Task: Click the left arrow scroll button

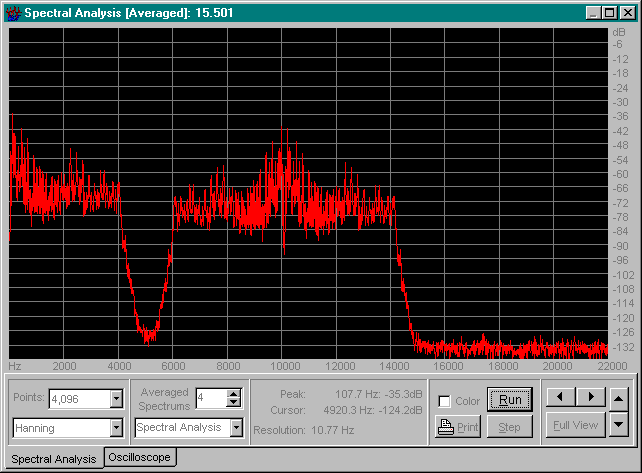Action: pos(560,397)
